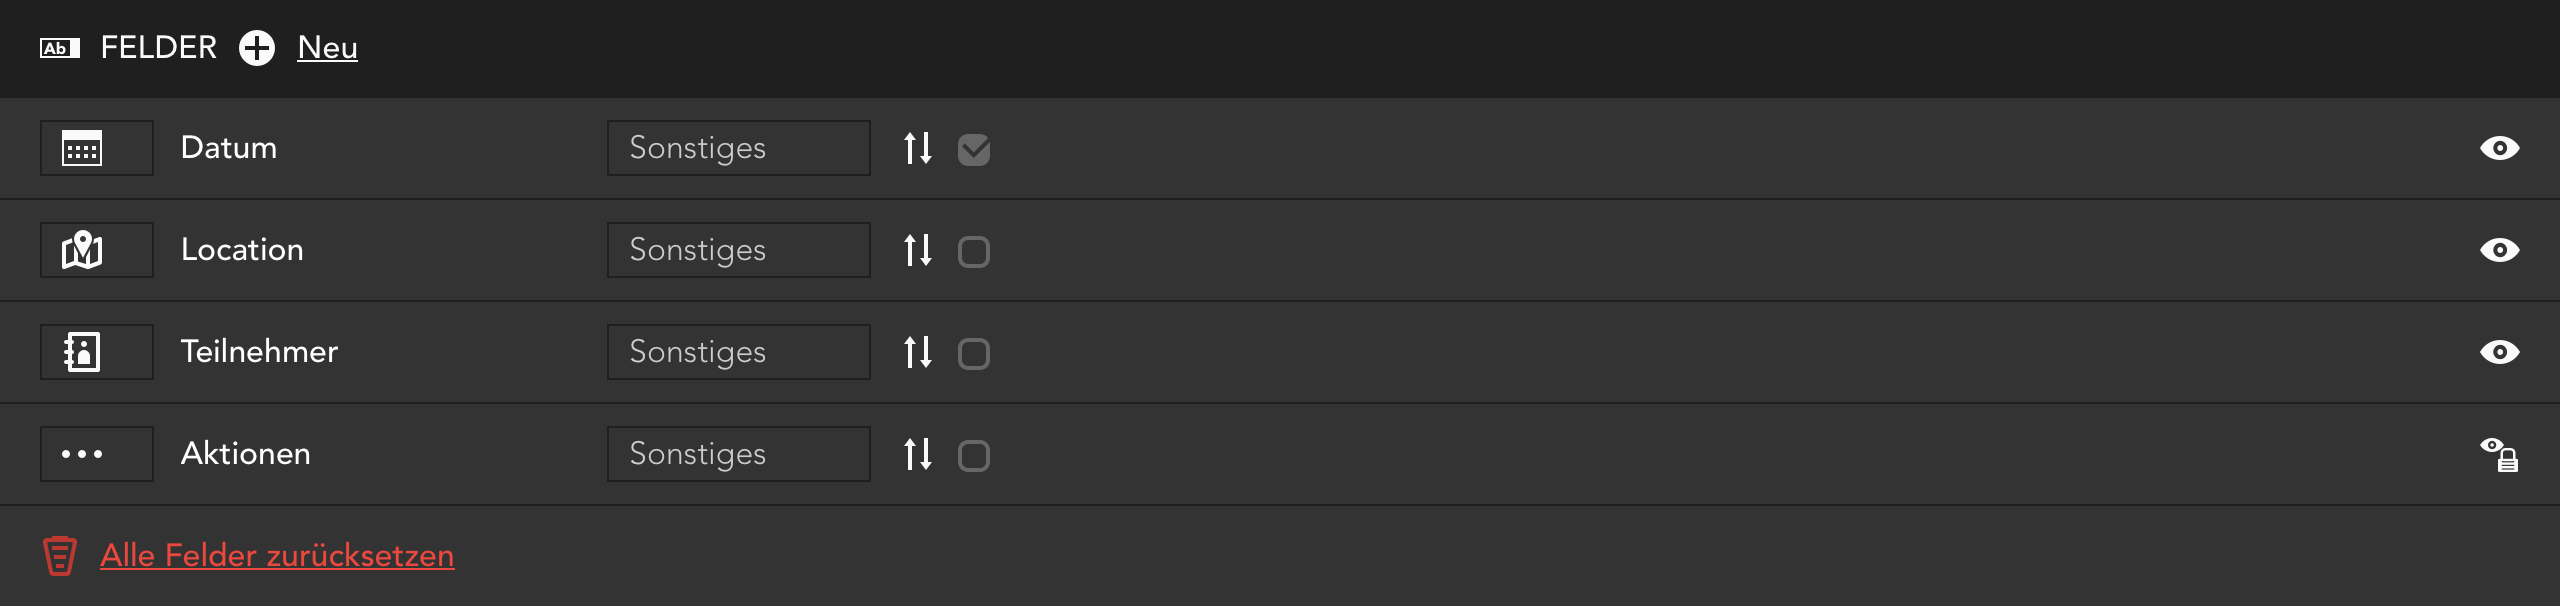Click the plus icon next to FELDER
2560x606 pixels.
coord(257,48)
